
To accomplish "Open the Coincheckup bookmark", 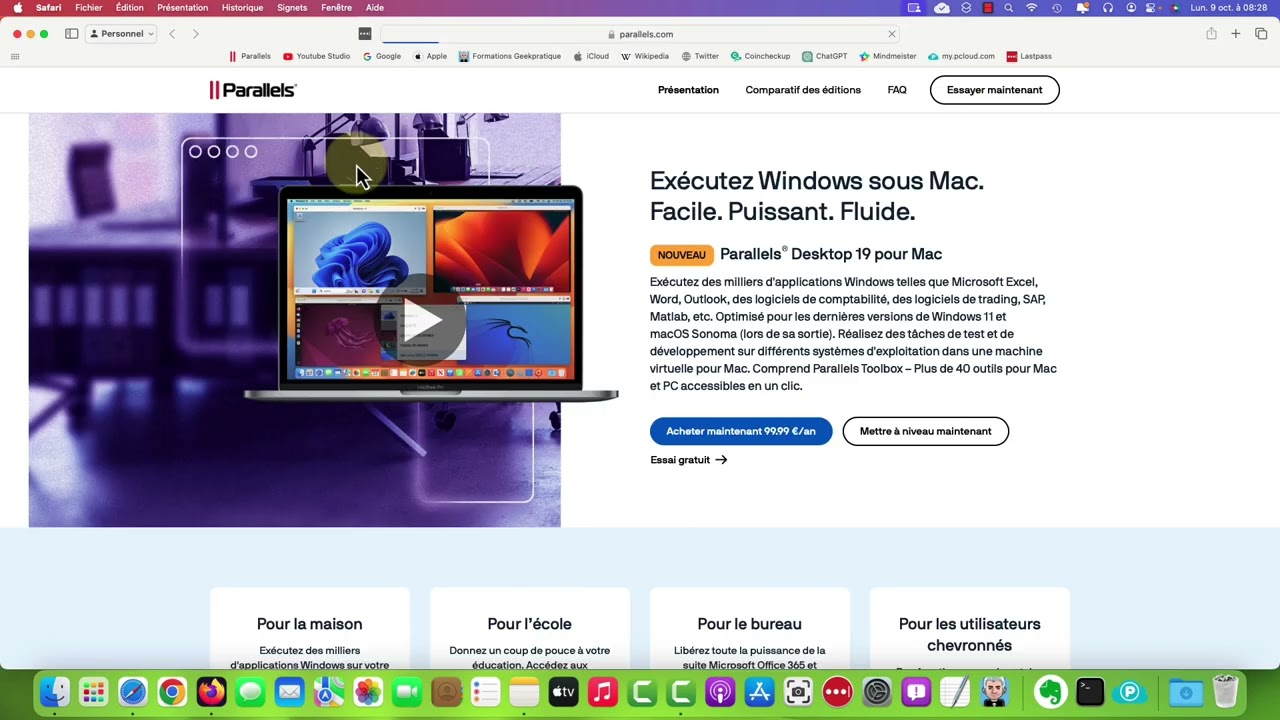I will tap(760, 56).
